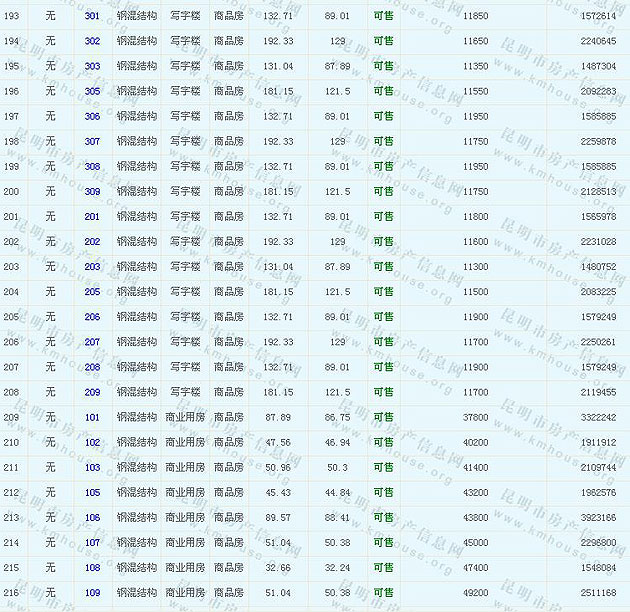The width and height of the screenshot is (630, 612).
Task: Select room 106 link
Action: [92, 517]
